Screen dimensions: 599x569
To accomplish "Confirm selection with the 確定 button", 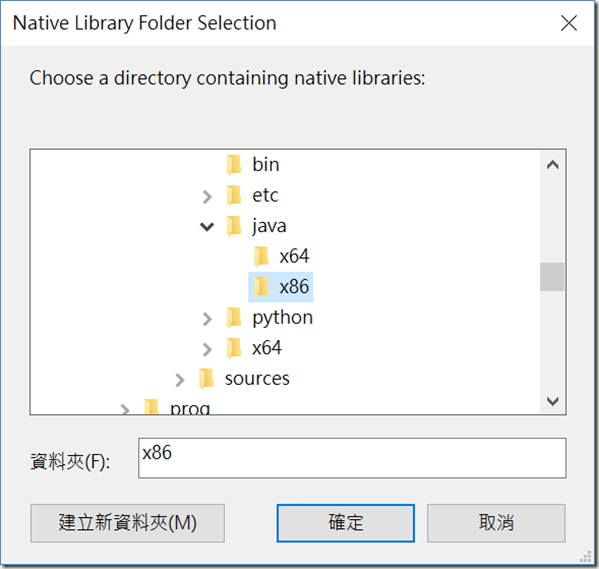I will [346, 523].
